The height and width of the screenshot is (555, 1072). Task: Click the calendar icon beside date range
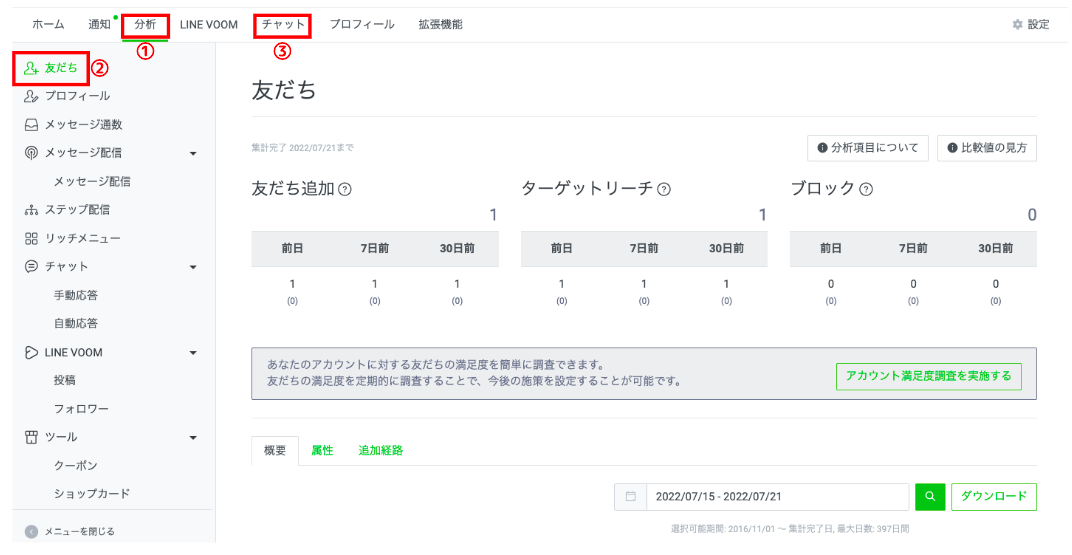630,497
